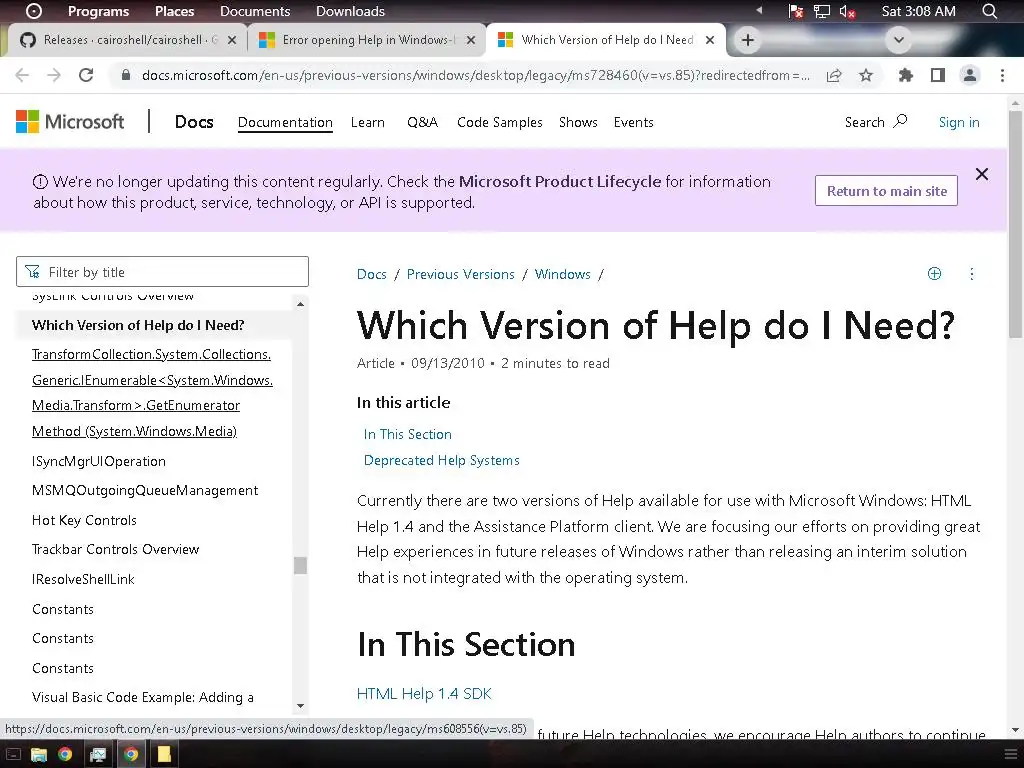The height and width of the screenshot is (768, 1024).
Task: Click the Return to main site button
Action: tap(886, 191)
